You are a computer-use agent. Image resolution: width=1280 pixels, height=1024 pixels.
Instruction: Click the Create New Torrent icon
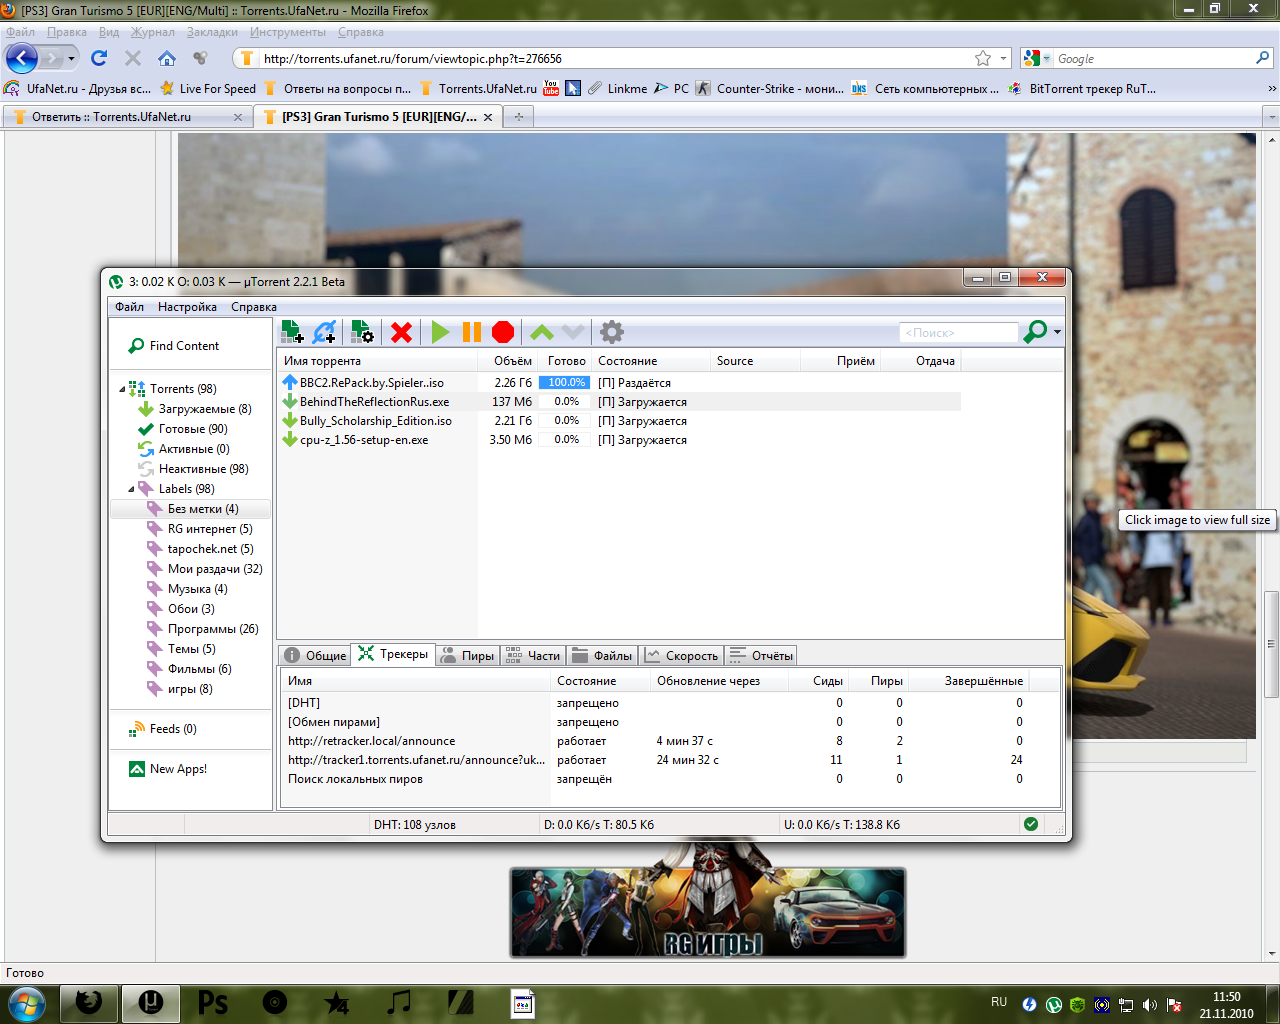(x=362, y=332)
